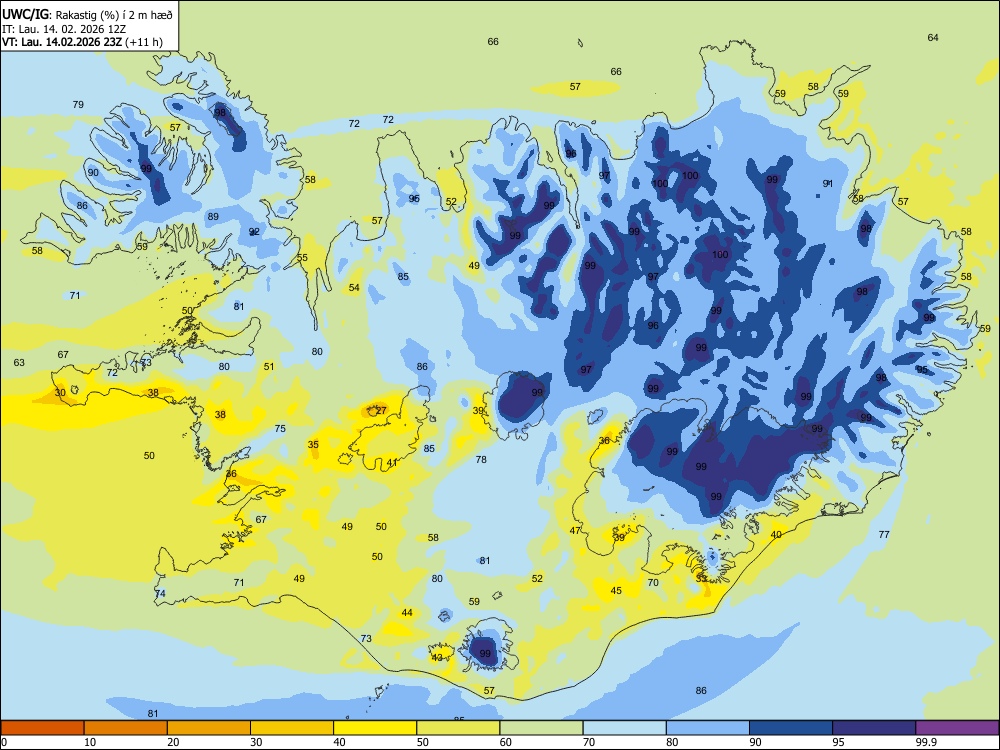This screenshot has height=750, width=1000.
Task: Select the humidity value 44
Action: [407, 613]
